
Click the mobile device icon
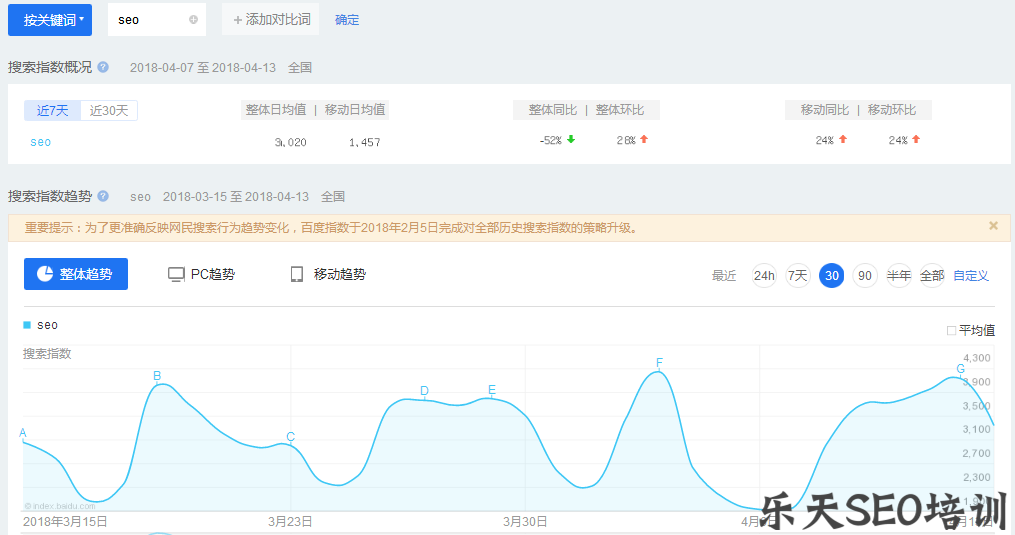296,275
